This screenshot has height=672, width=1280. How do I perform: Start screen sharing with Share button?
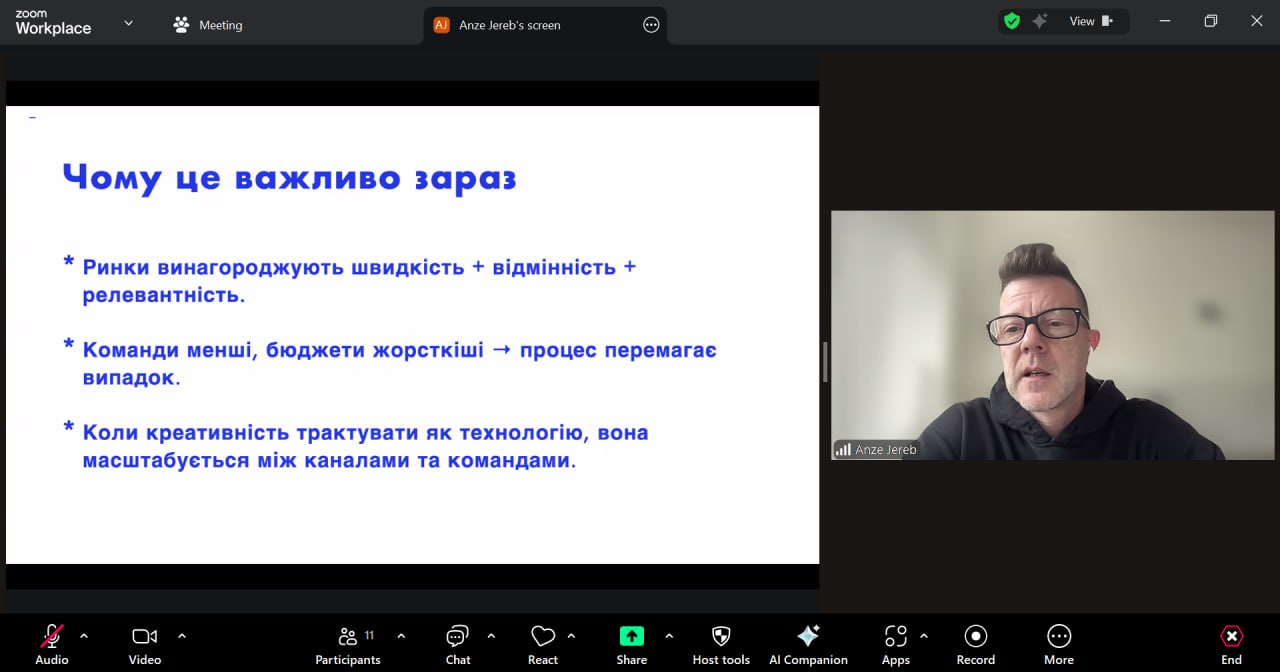(631, 637)
